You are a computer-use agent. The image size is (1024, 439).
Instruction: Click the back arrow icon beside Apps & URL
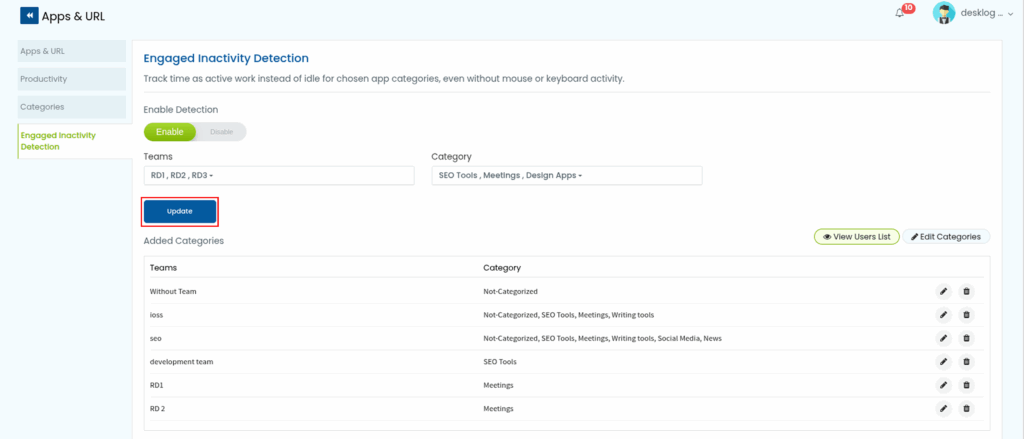(29, 16)
